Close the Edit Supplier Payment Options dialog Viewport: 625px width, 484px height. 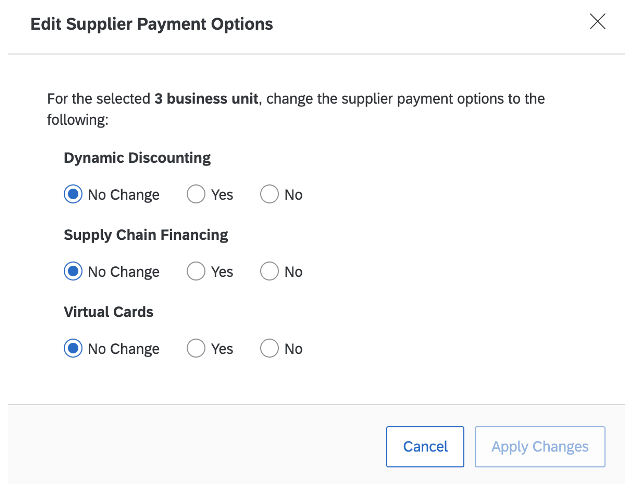597,22
